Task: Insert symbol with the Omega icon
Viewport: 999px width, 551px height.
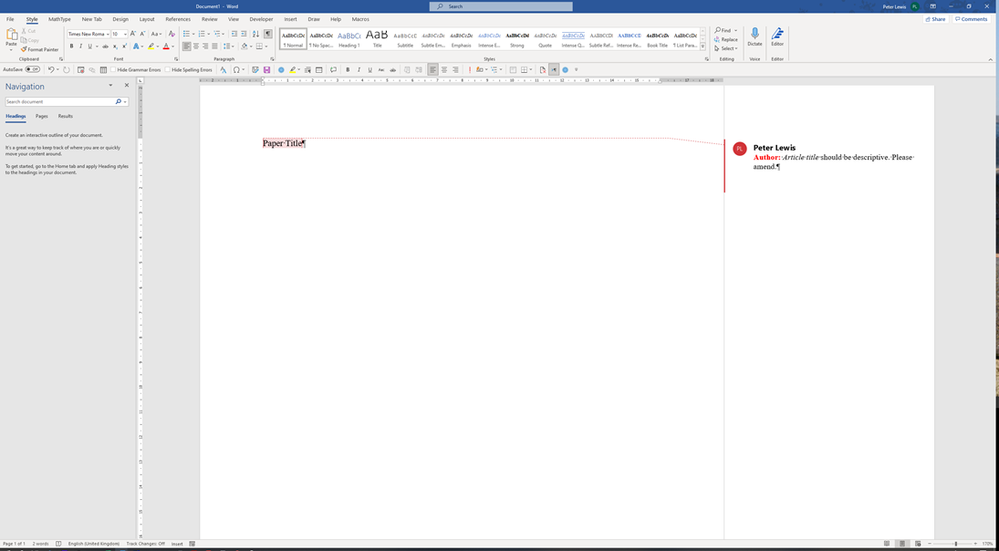Action: [x=236, y=69]
